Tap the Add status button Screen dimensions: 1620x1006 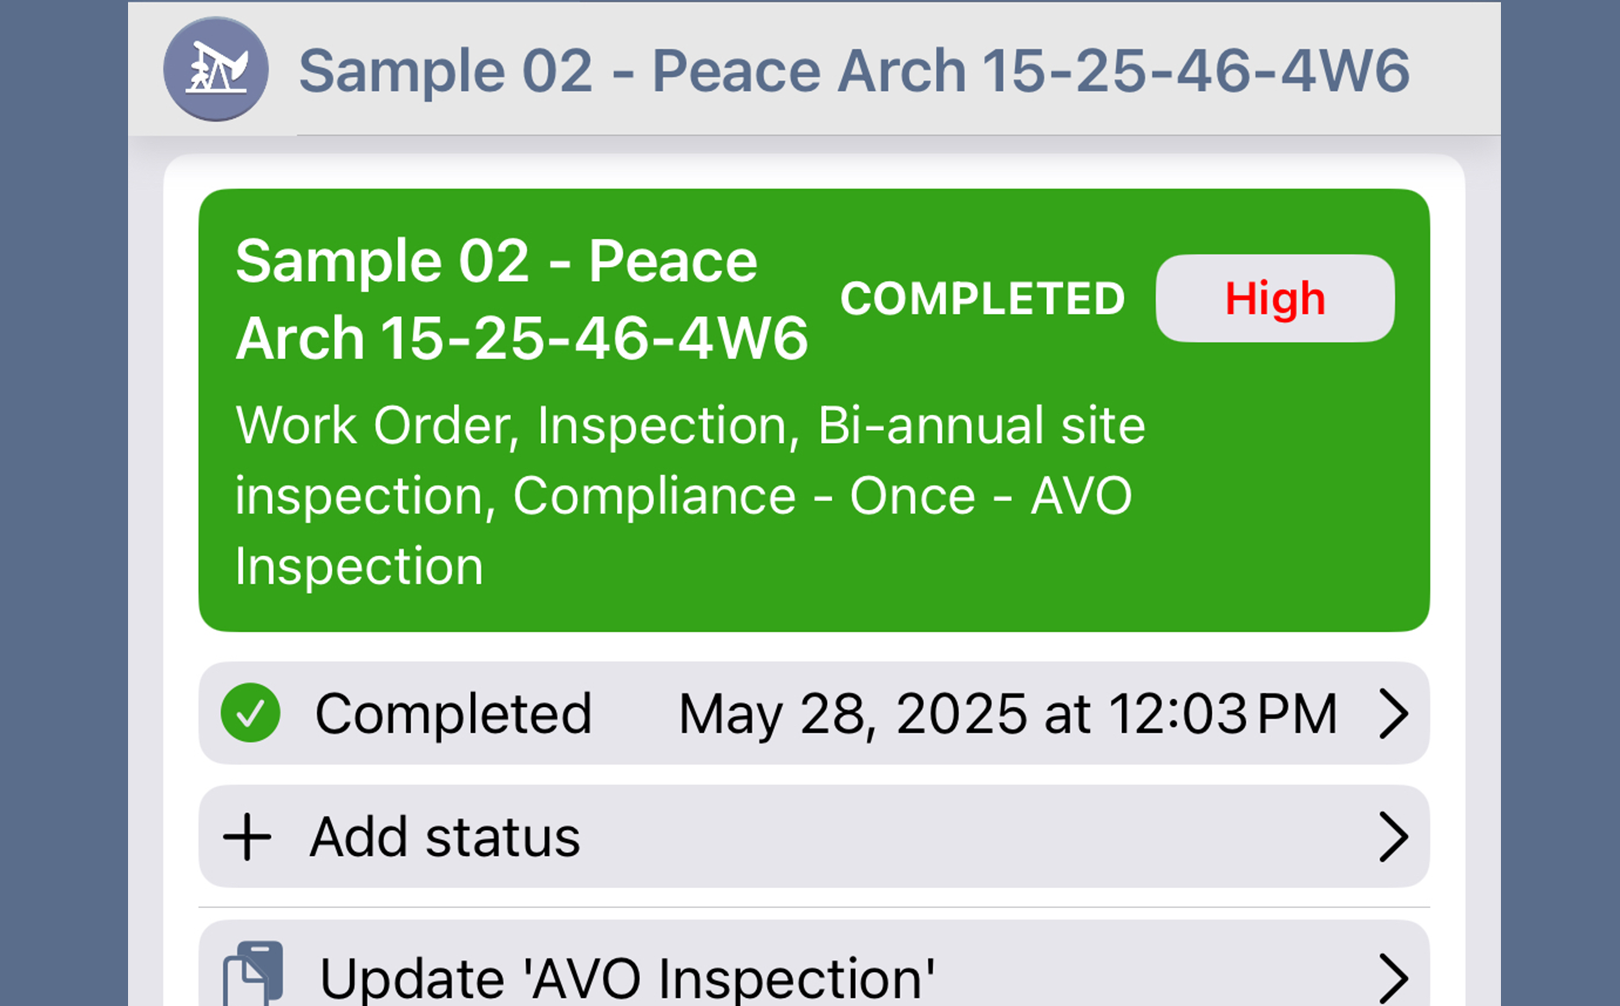(444, 837)
